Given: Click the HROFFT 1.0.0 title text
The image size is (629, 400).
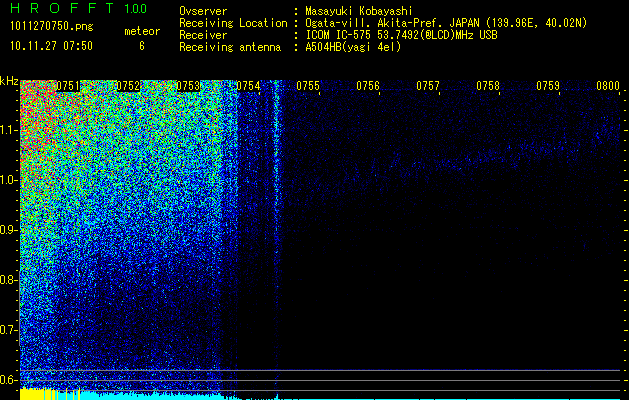Looking at the screenshot, I should (79, 8).
